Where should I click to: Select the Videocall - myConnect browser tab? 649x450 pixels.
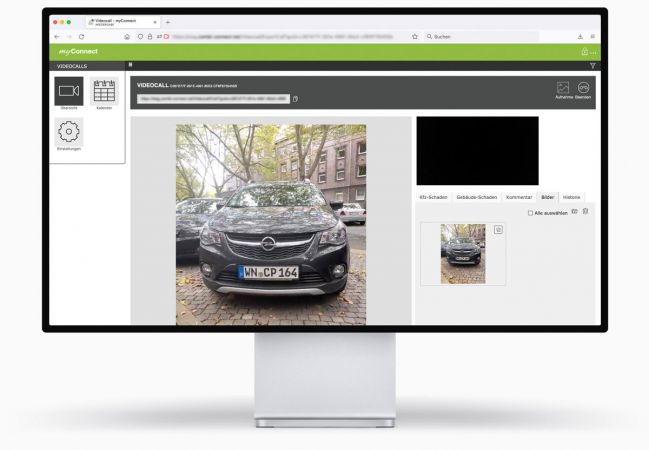(x=123, y=22)
